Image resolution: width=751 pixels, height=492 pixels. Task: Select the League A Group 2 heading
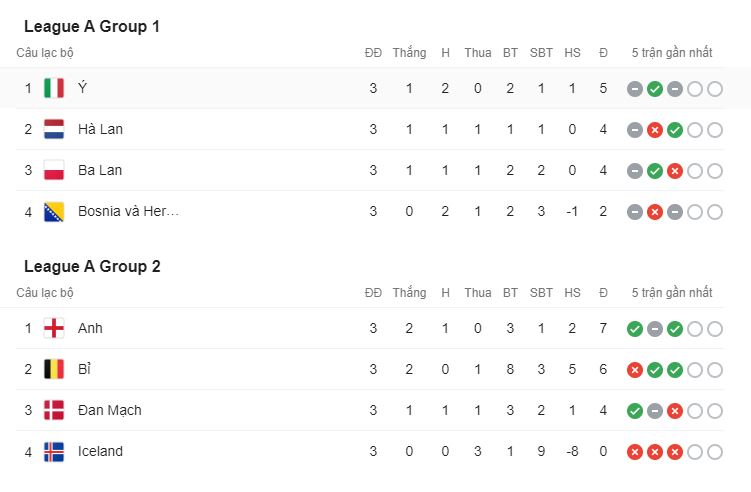point(92,266)
